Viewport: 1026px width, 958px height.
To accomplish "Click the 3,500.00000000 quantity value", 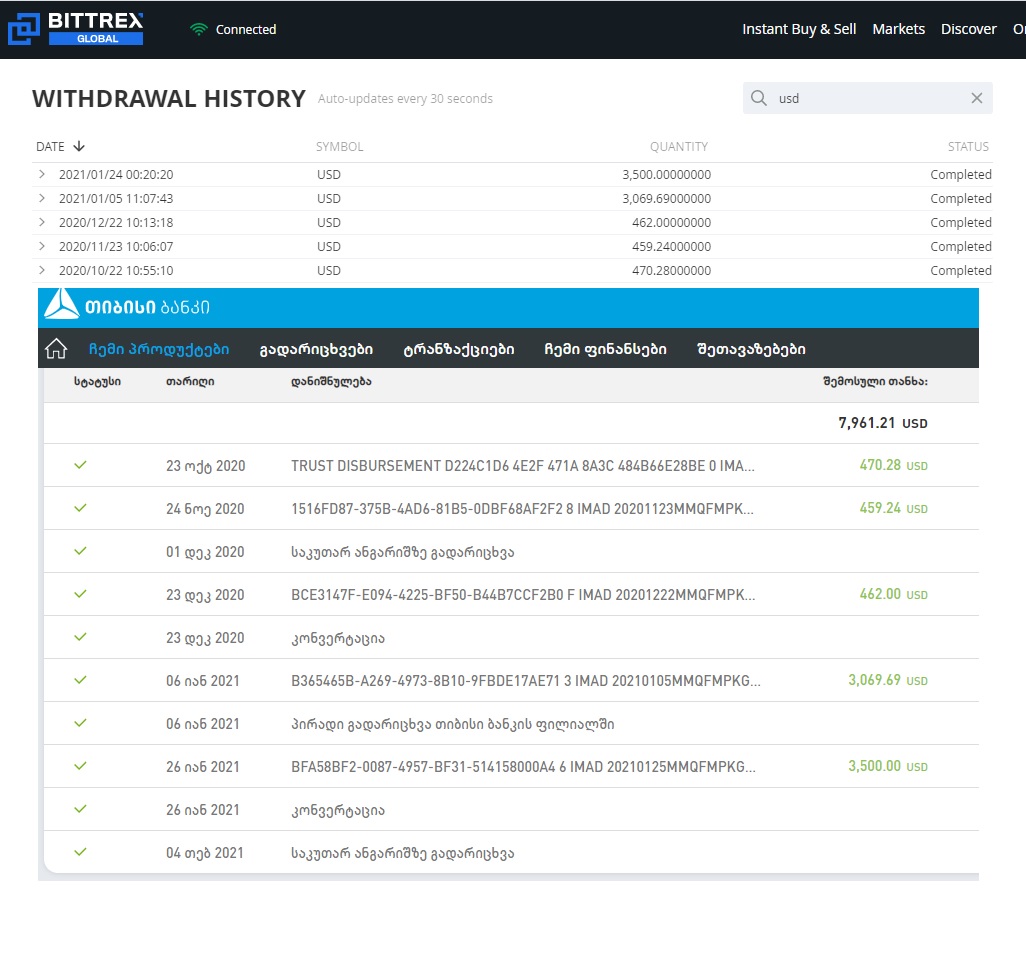I will 666,175.
